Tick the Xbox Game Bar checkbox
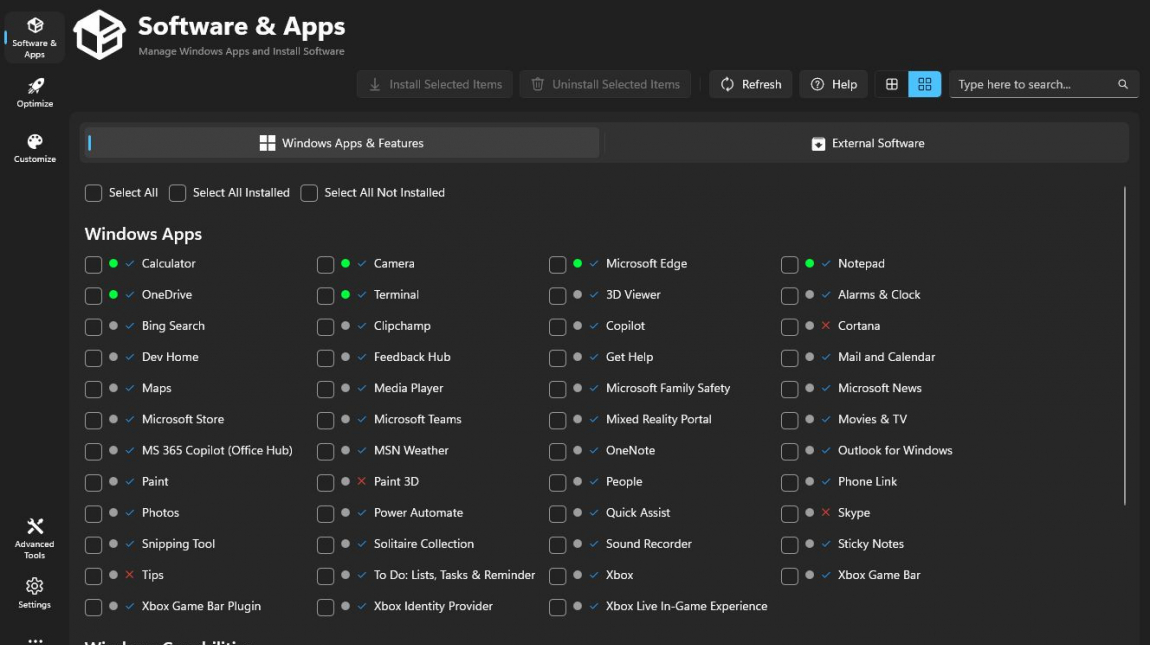The image size is (1150, 645). [x=789, y=576]
